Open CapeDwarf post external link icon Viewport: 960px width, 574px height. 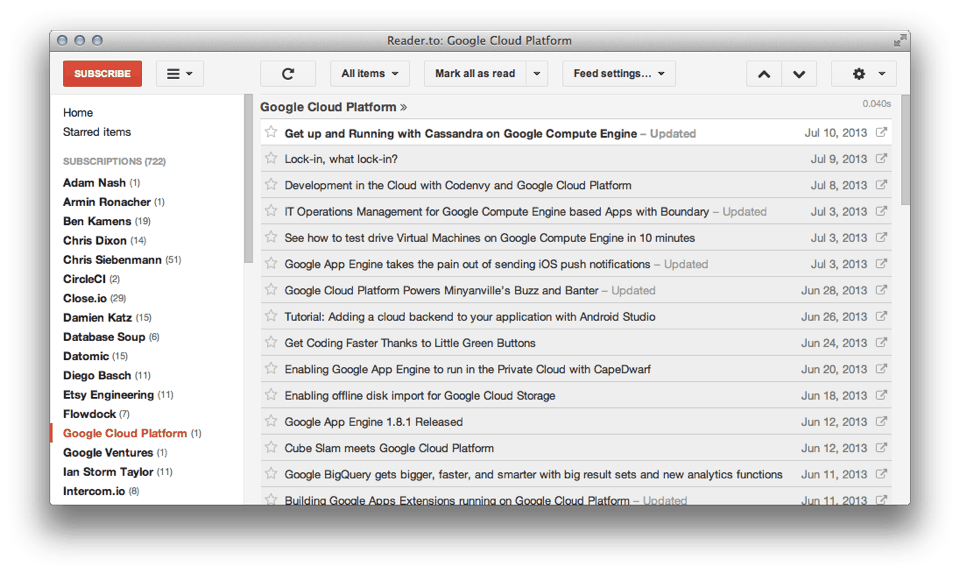pyautogui.click(x=881, y=369)
